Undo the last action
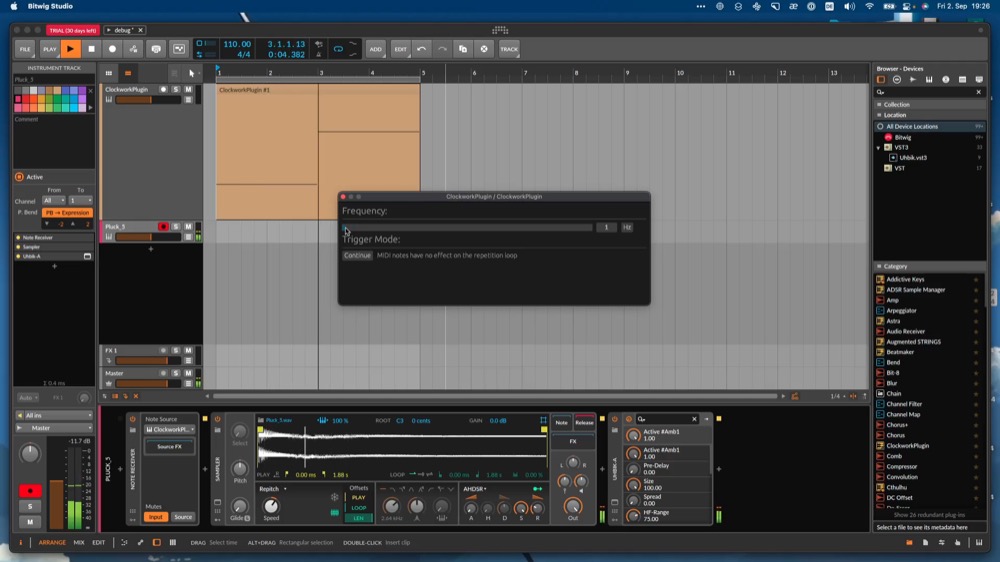 (422, 49)
